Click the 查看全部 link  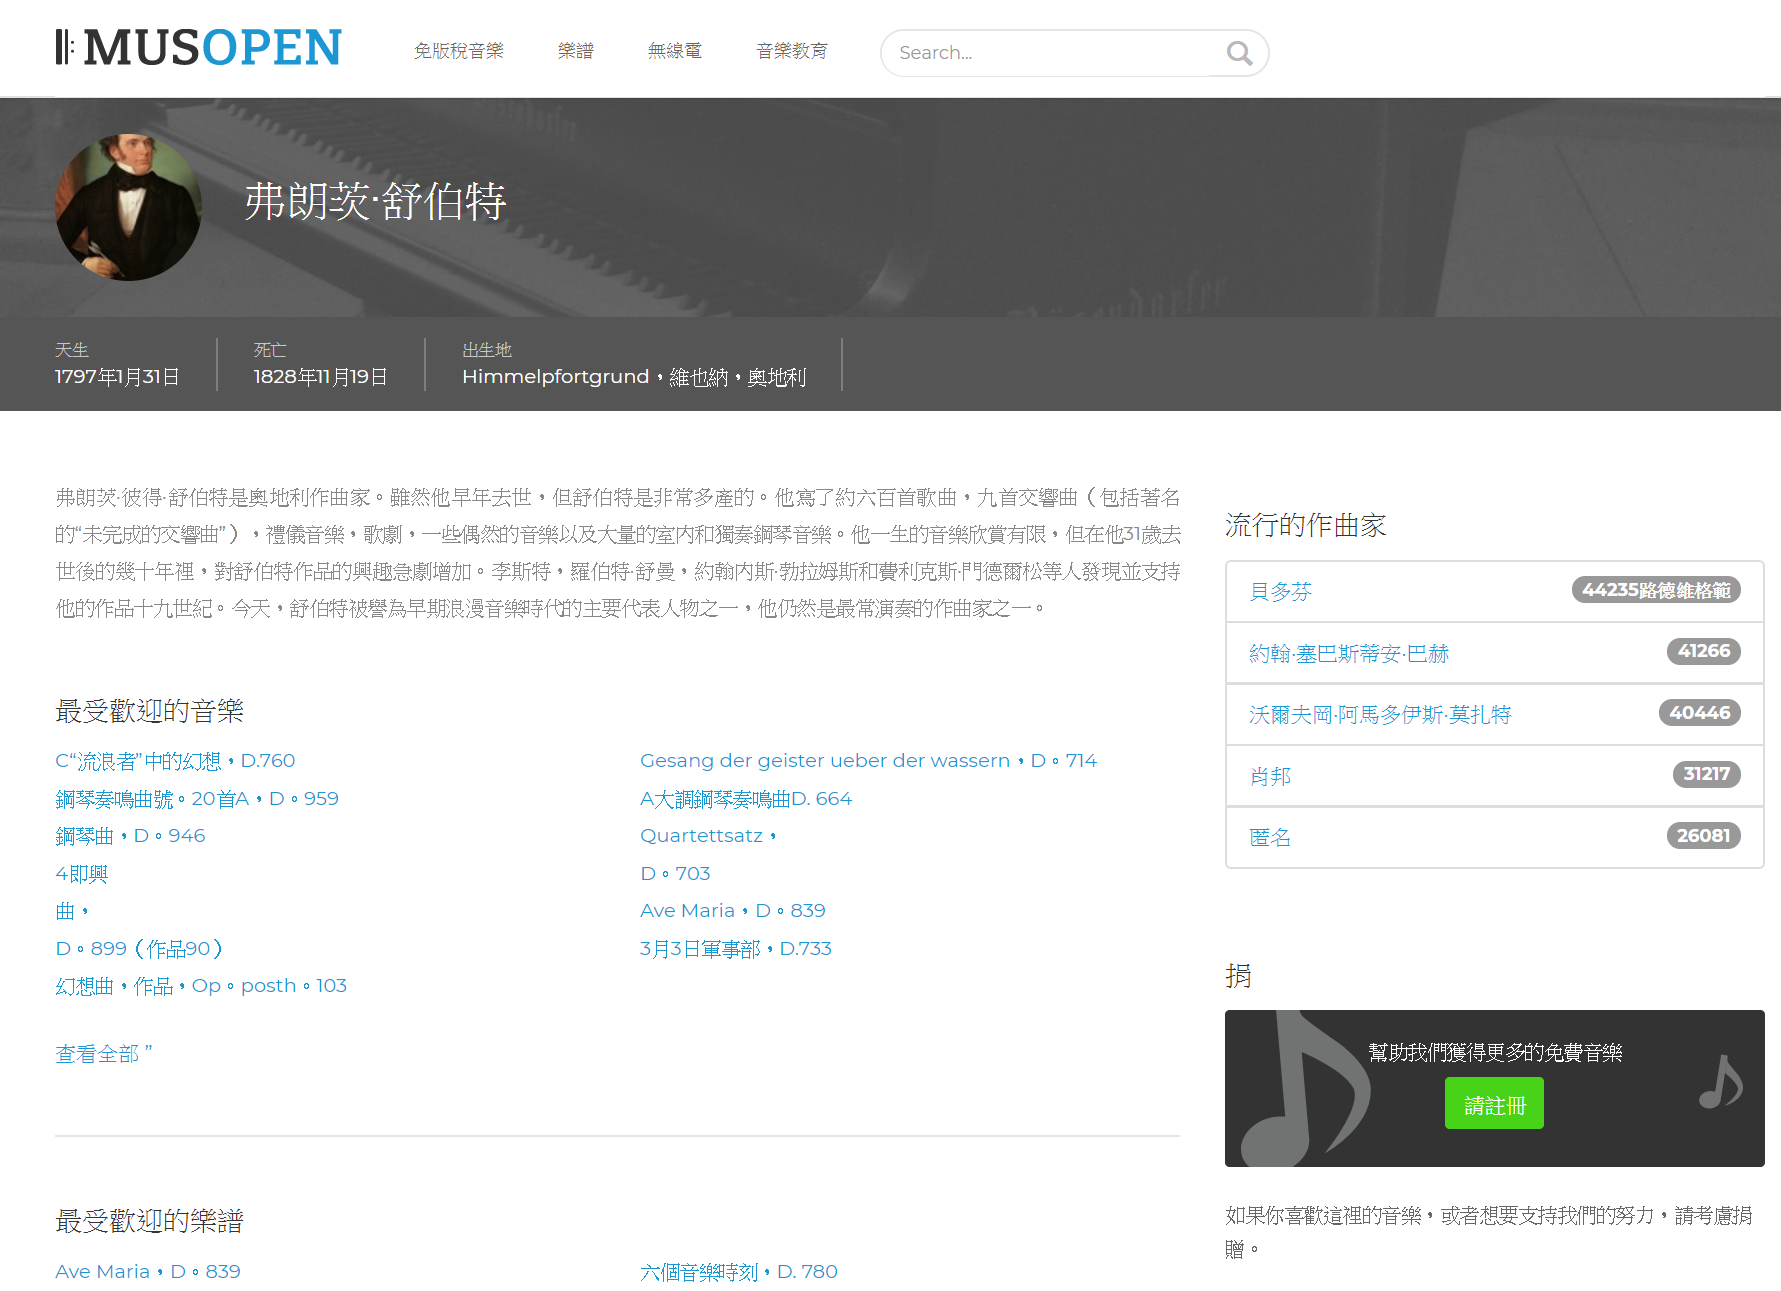point(103,1054)
